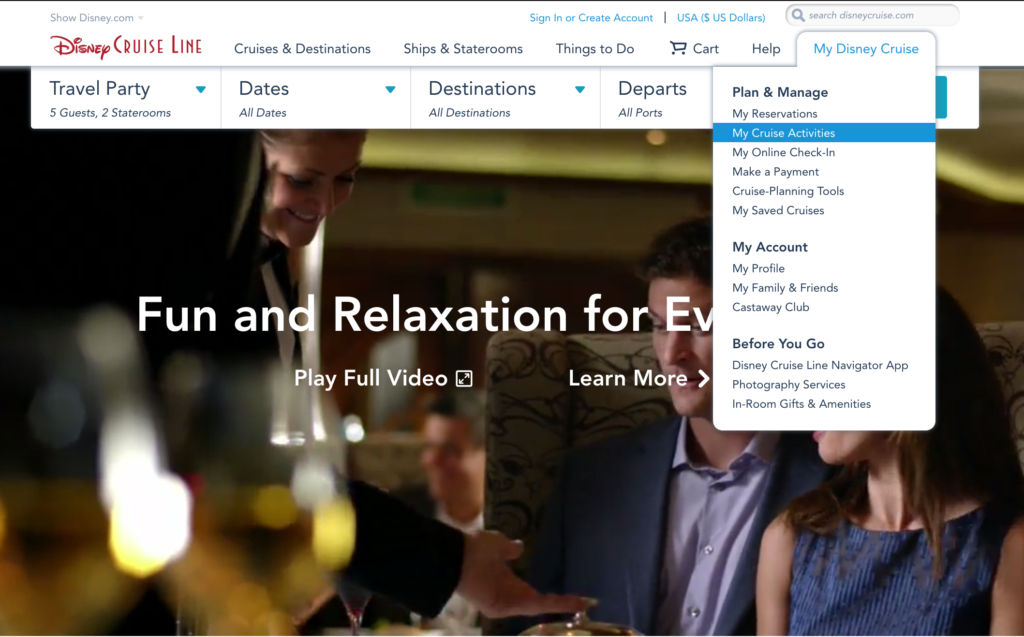Click the Disney Cruise Line logo

pyautogui.click(x=126, y=47)
